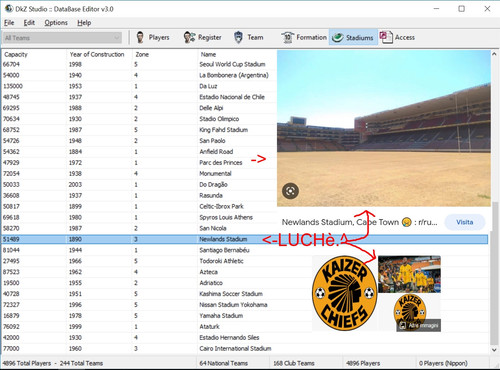This screenshot has width=500, height=370.
Task: Open the Access database icon
Action: [386, 37]
